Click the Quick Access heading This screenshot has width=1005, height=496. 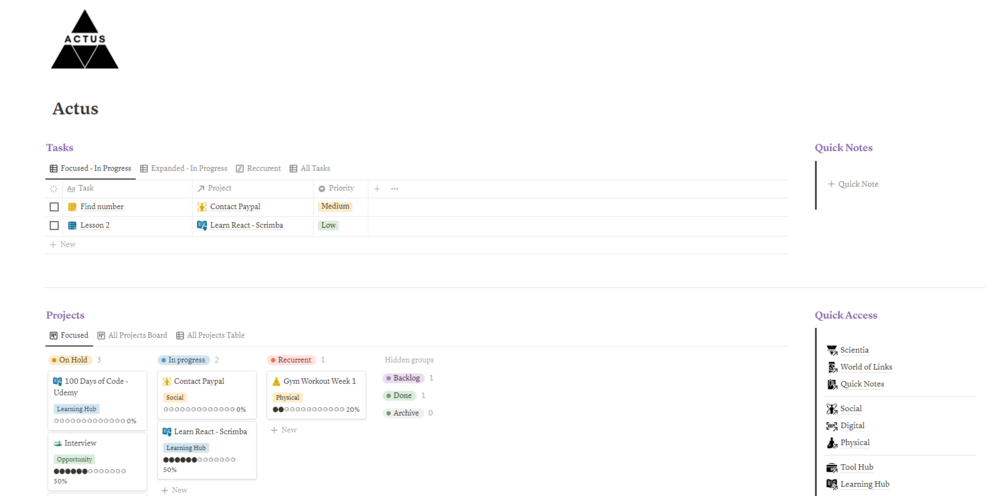[x=846, y=315]
